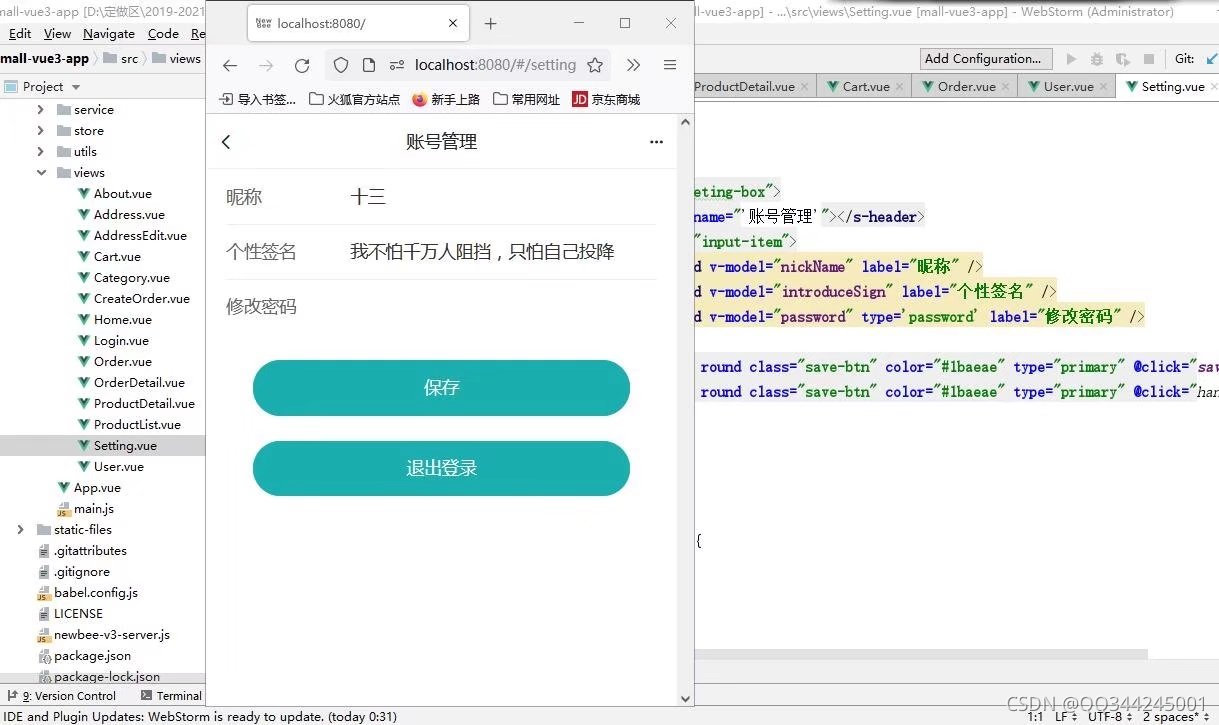Open the Version Control tool window
Viewport: 1219px width, 725px height.
pos(61,696)
